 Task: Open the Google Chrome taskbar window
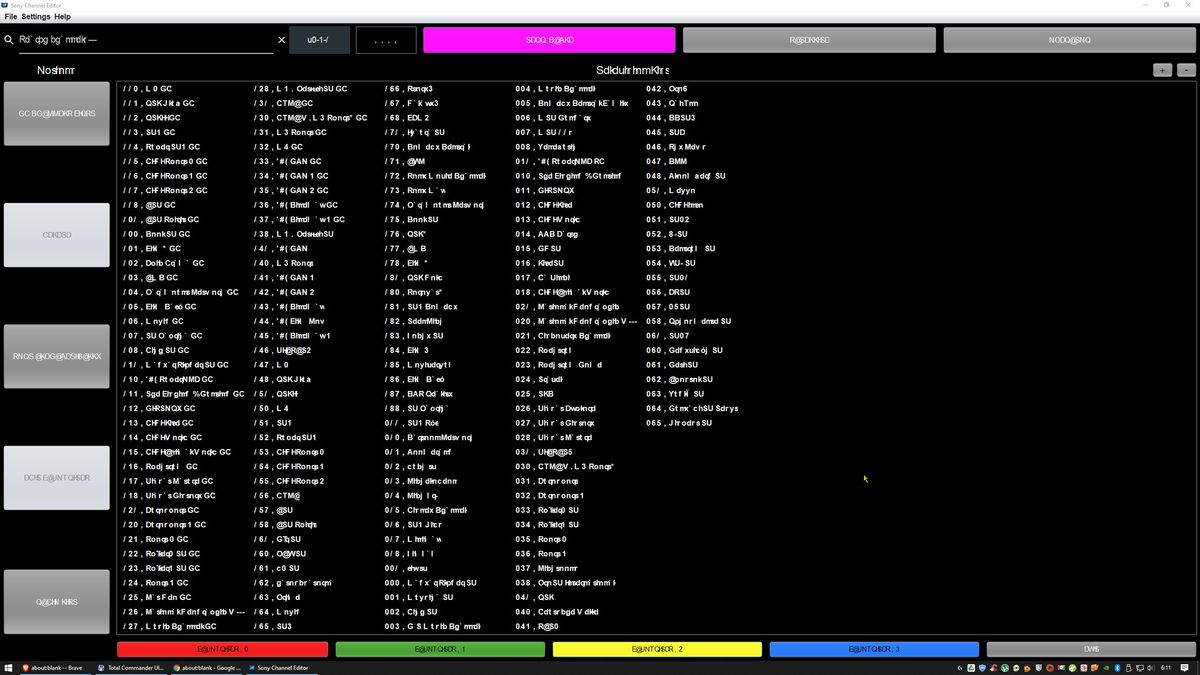[205, 667]
